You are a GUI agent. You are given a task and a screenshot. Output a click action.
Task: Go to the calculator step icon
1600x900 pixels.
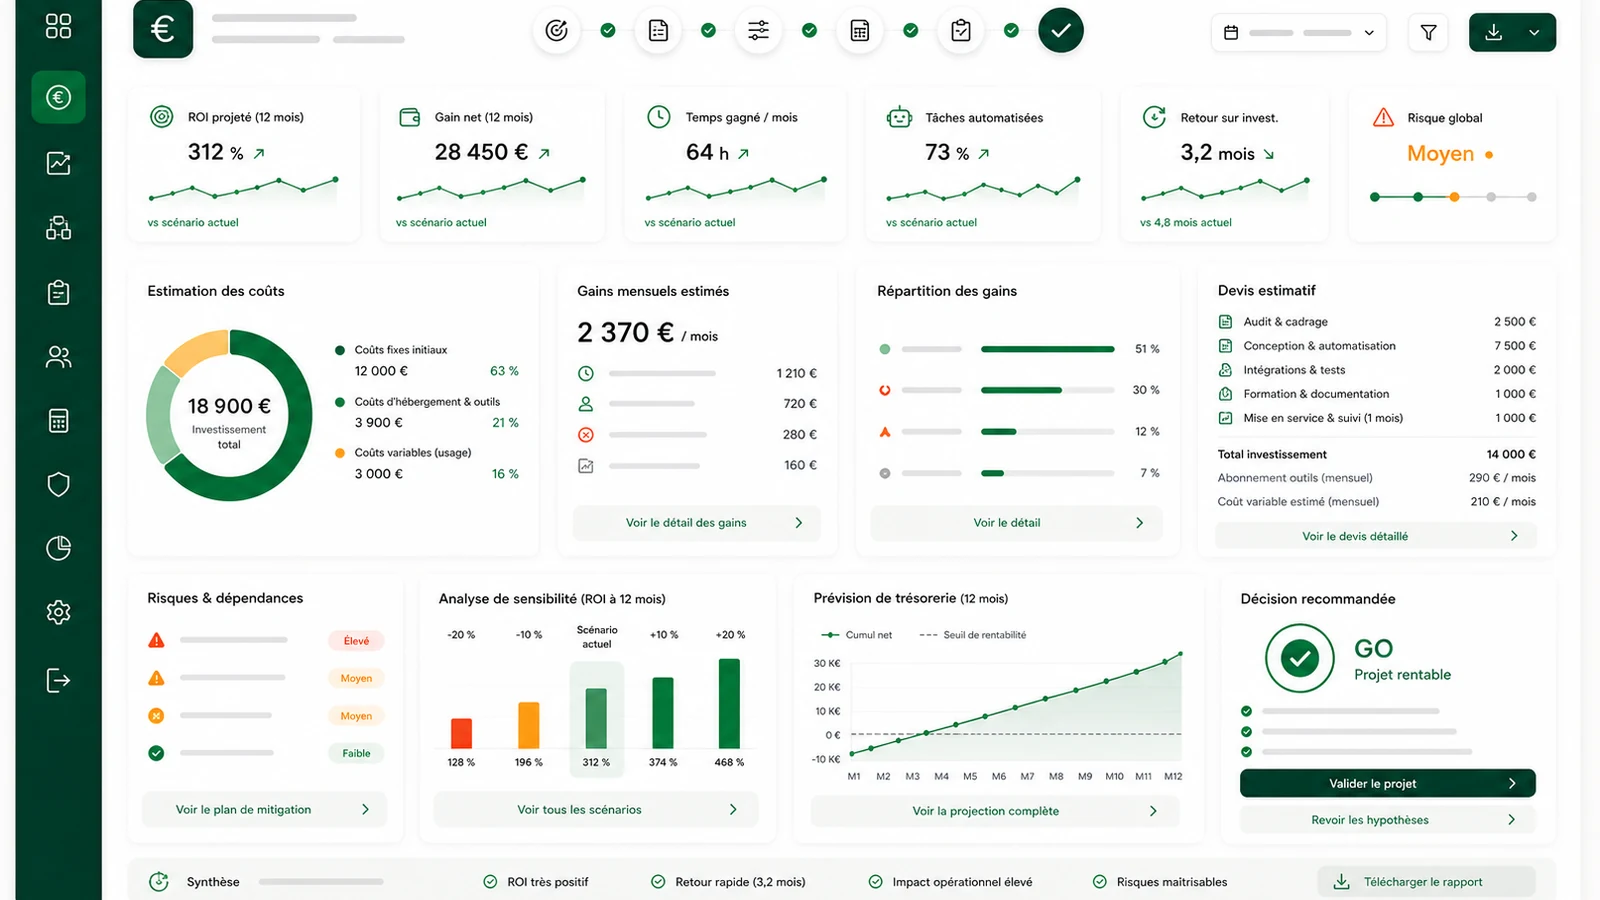tap(860, 31)
